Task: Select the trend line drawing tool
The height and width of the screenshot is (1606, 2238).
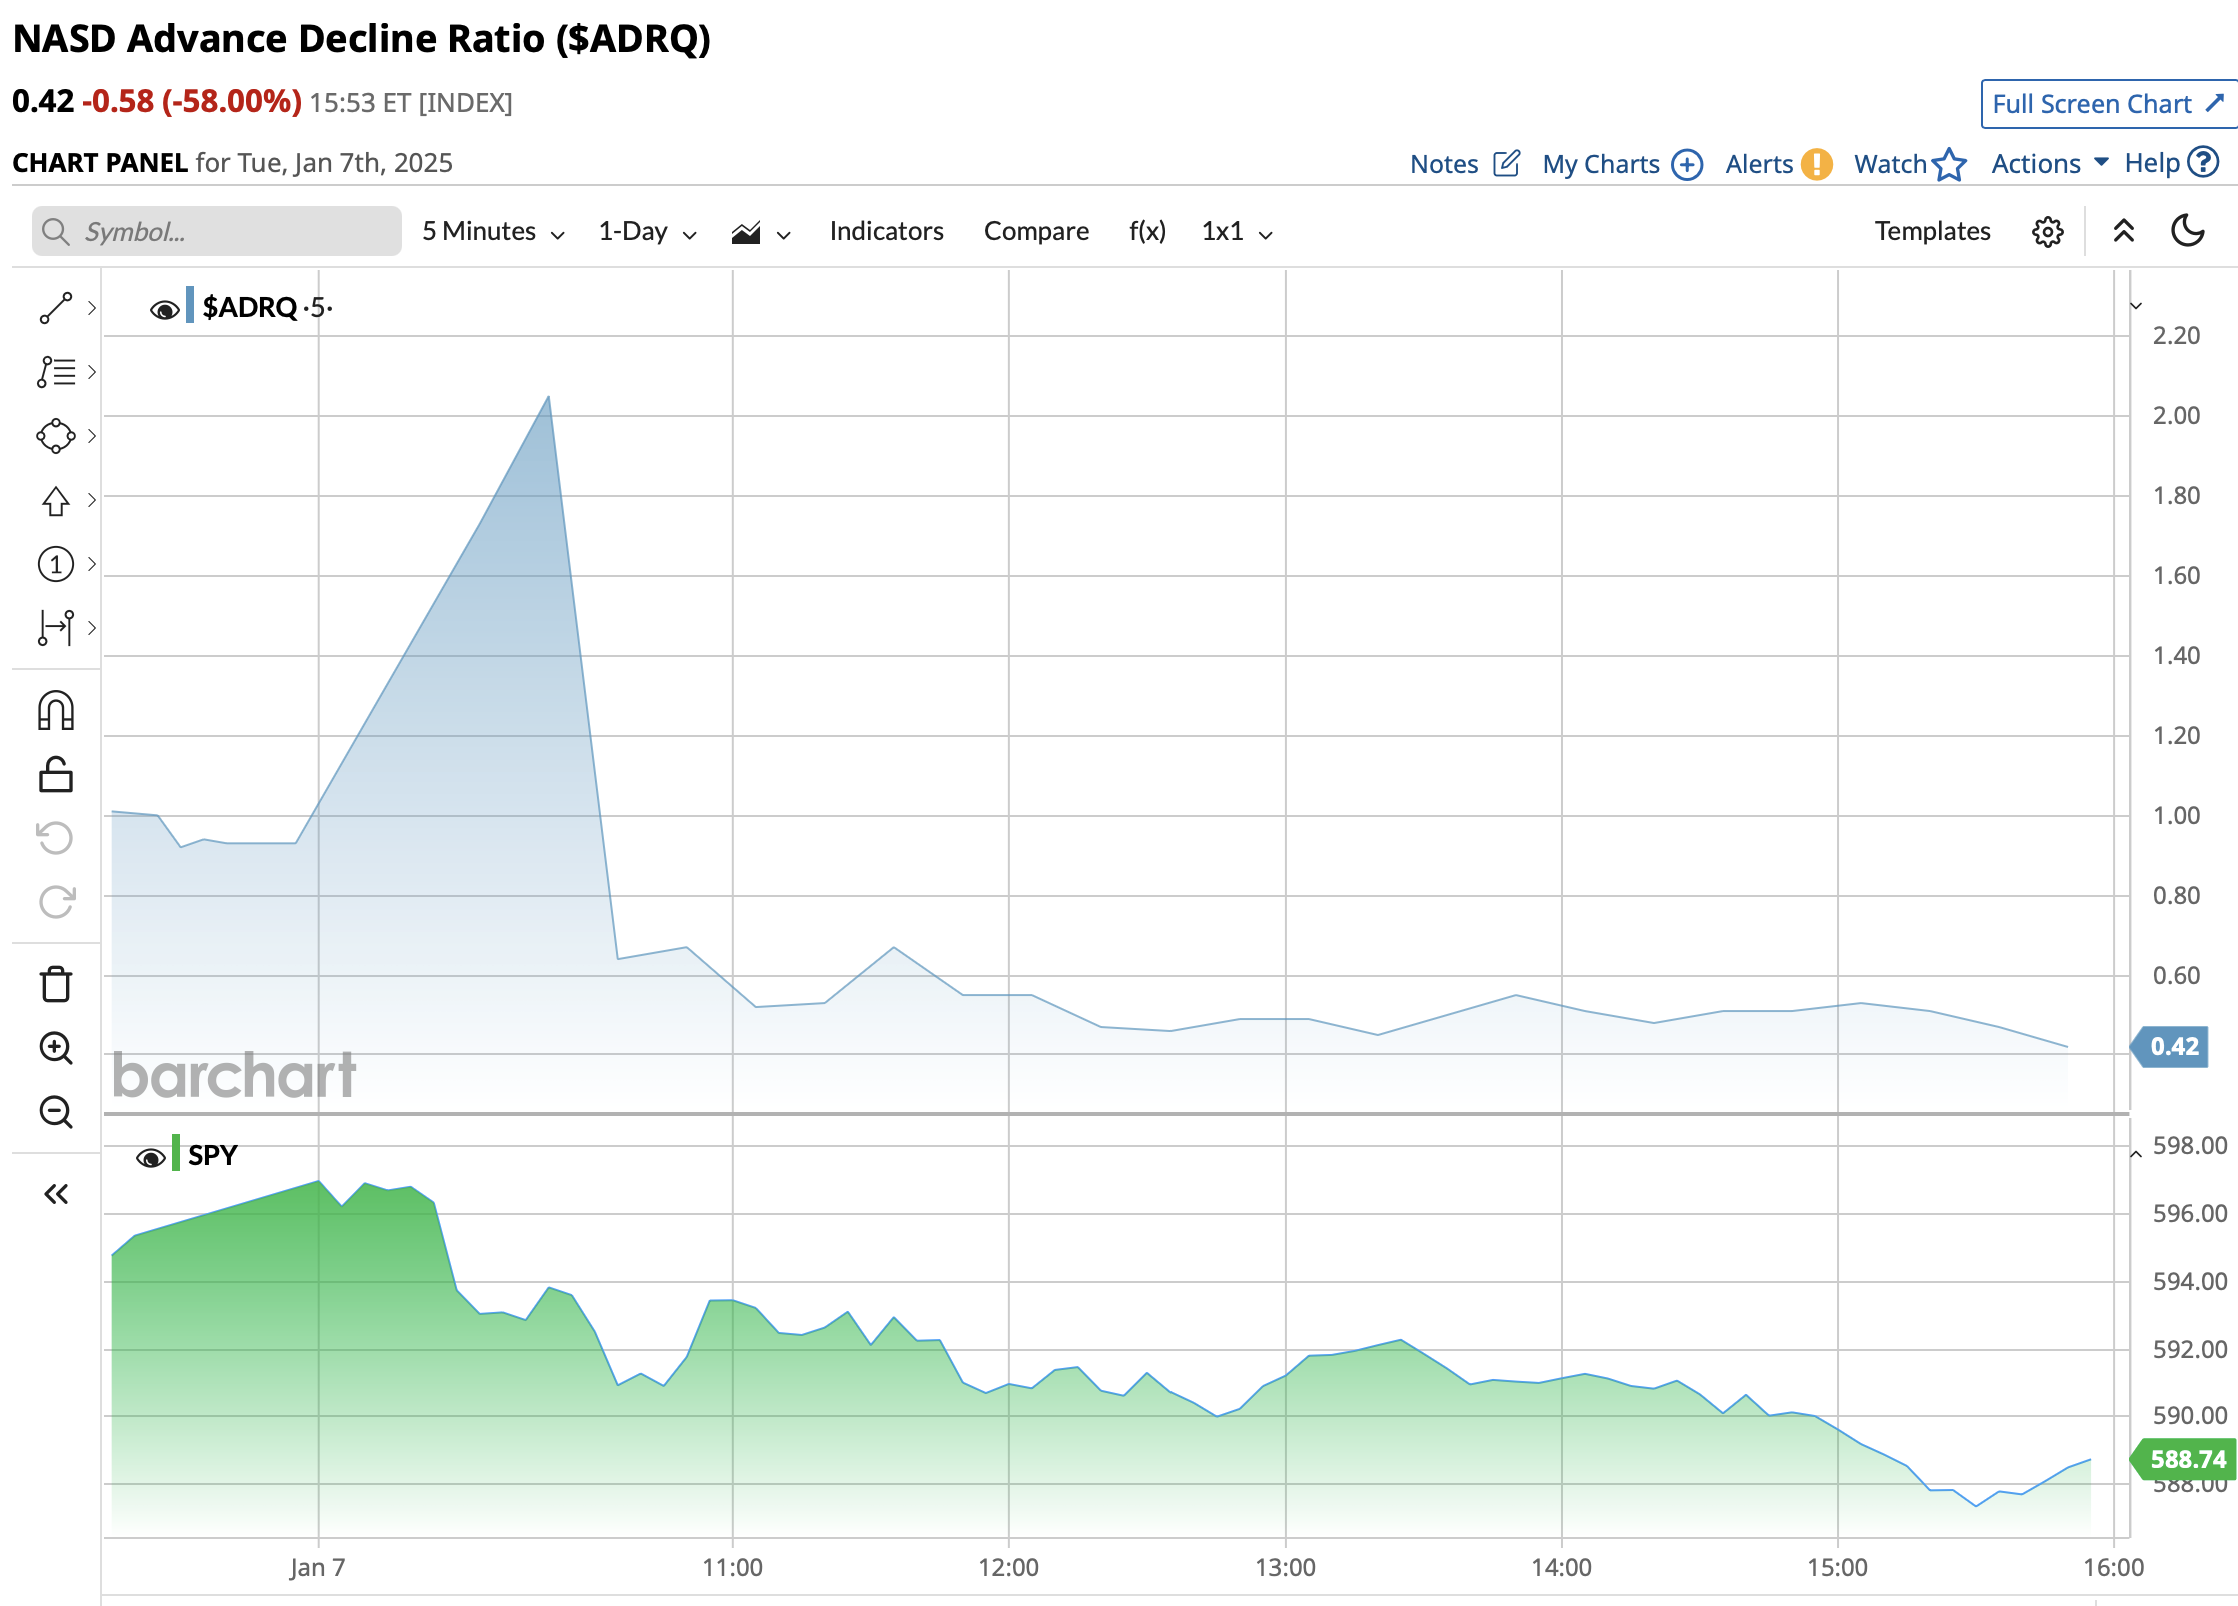Action: click(56, 308)
